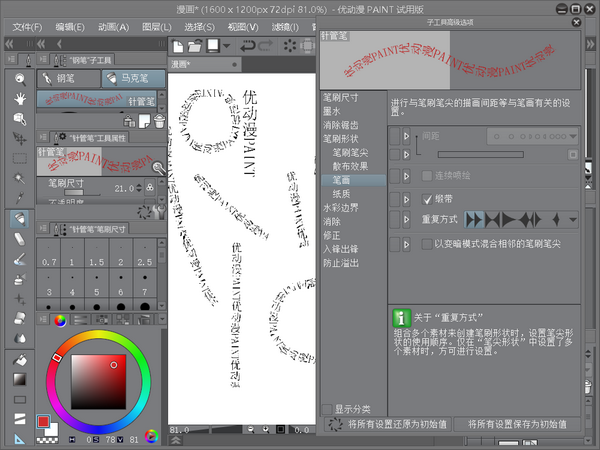
Task: Select the Fill bucket tool
Action: (x=20, y=360)
